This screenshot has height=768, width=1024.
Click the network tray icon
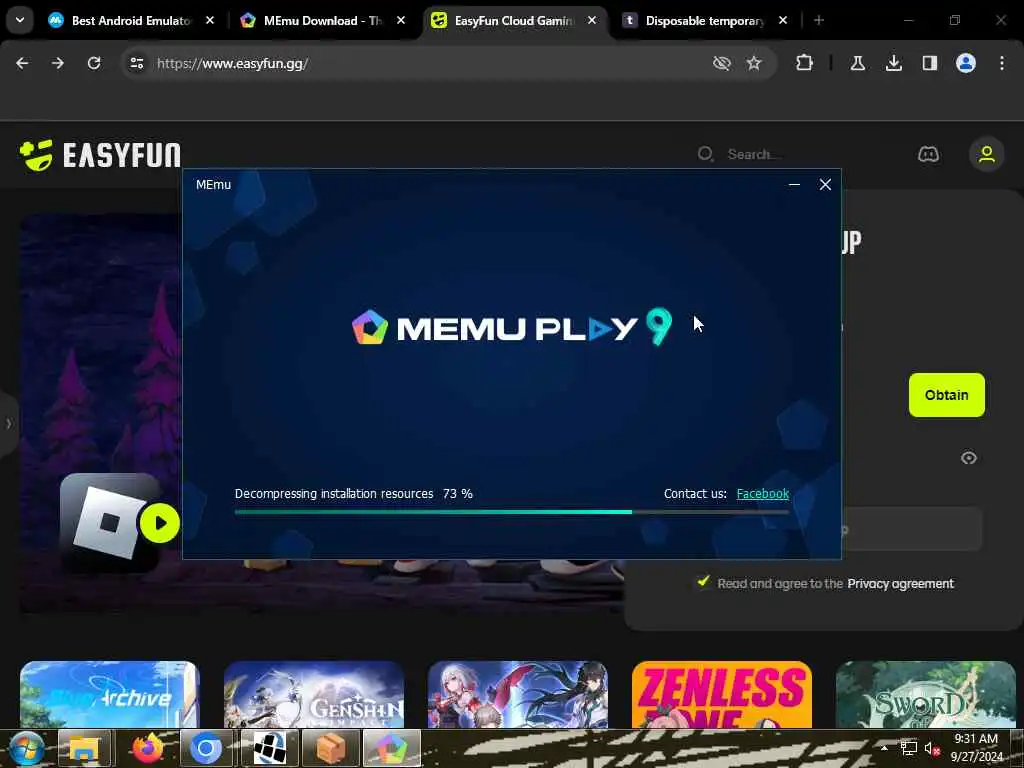click(908, 748)
